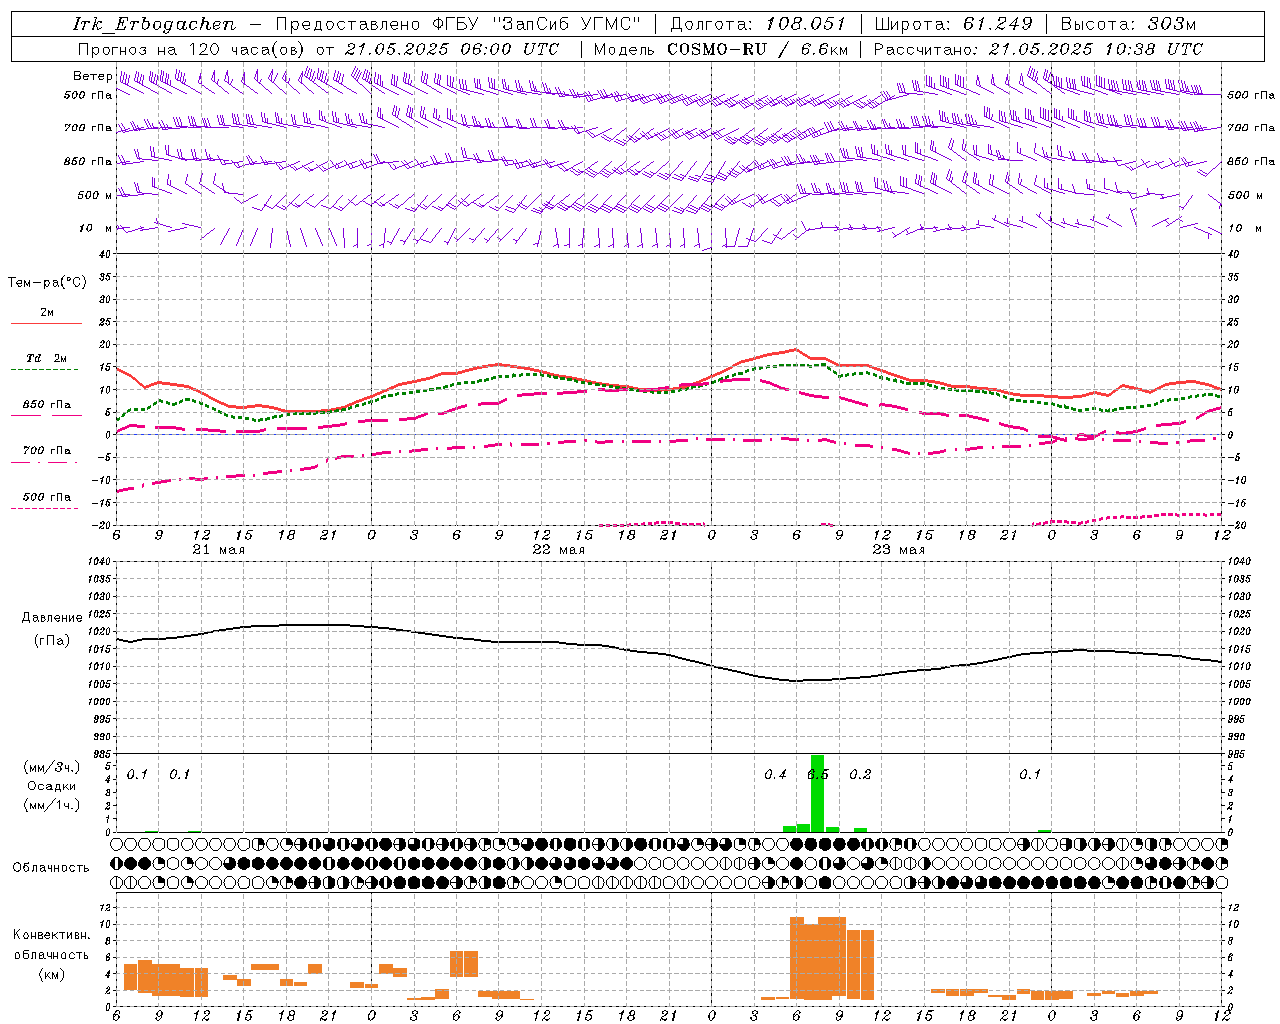Click the "Высота: 303м" elevation text
1280x1024 pixels.
pyautogui.click(x=1128, y=24)
